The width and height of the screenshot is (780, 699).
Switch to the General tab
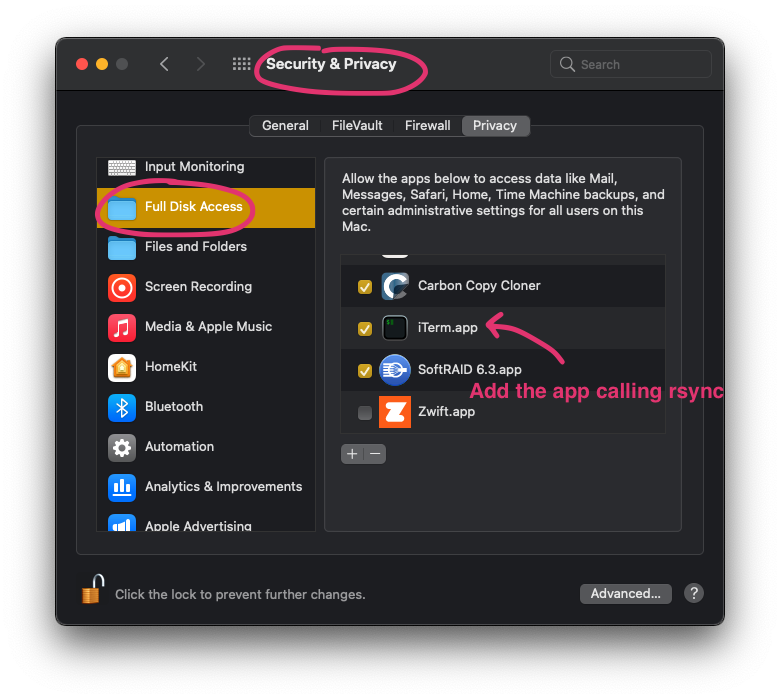tap(285, 125)
